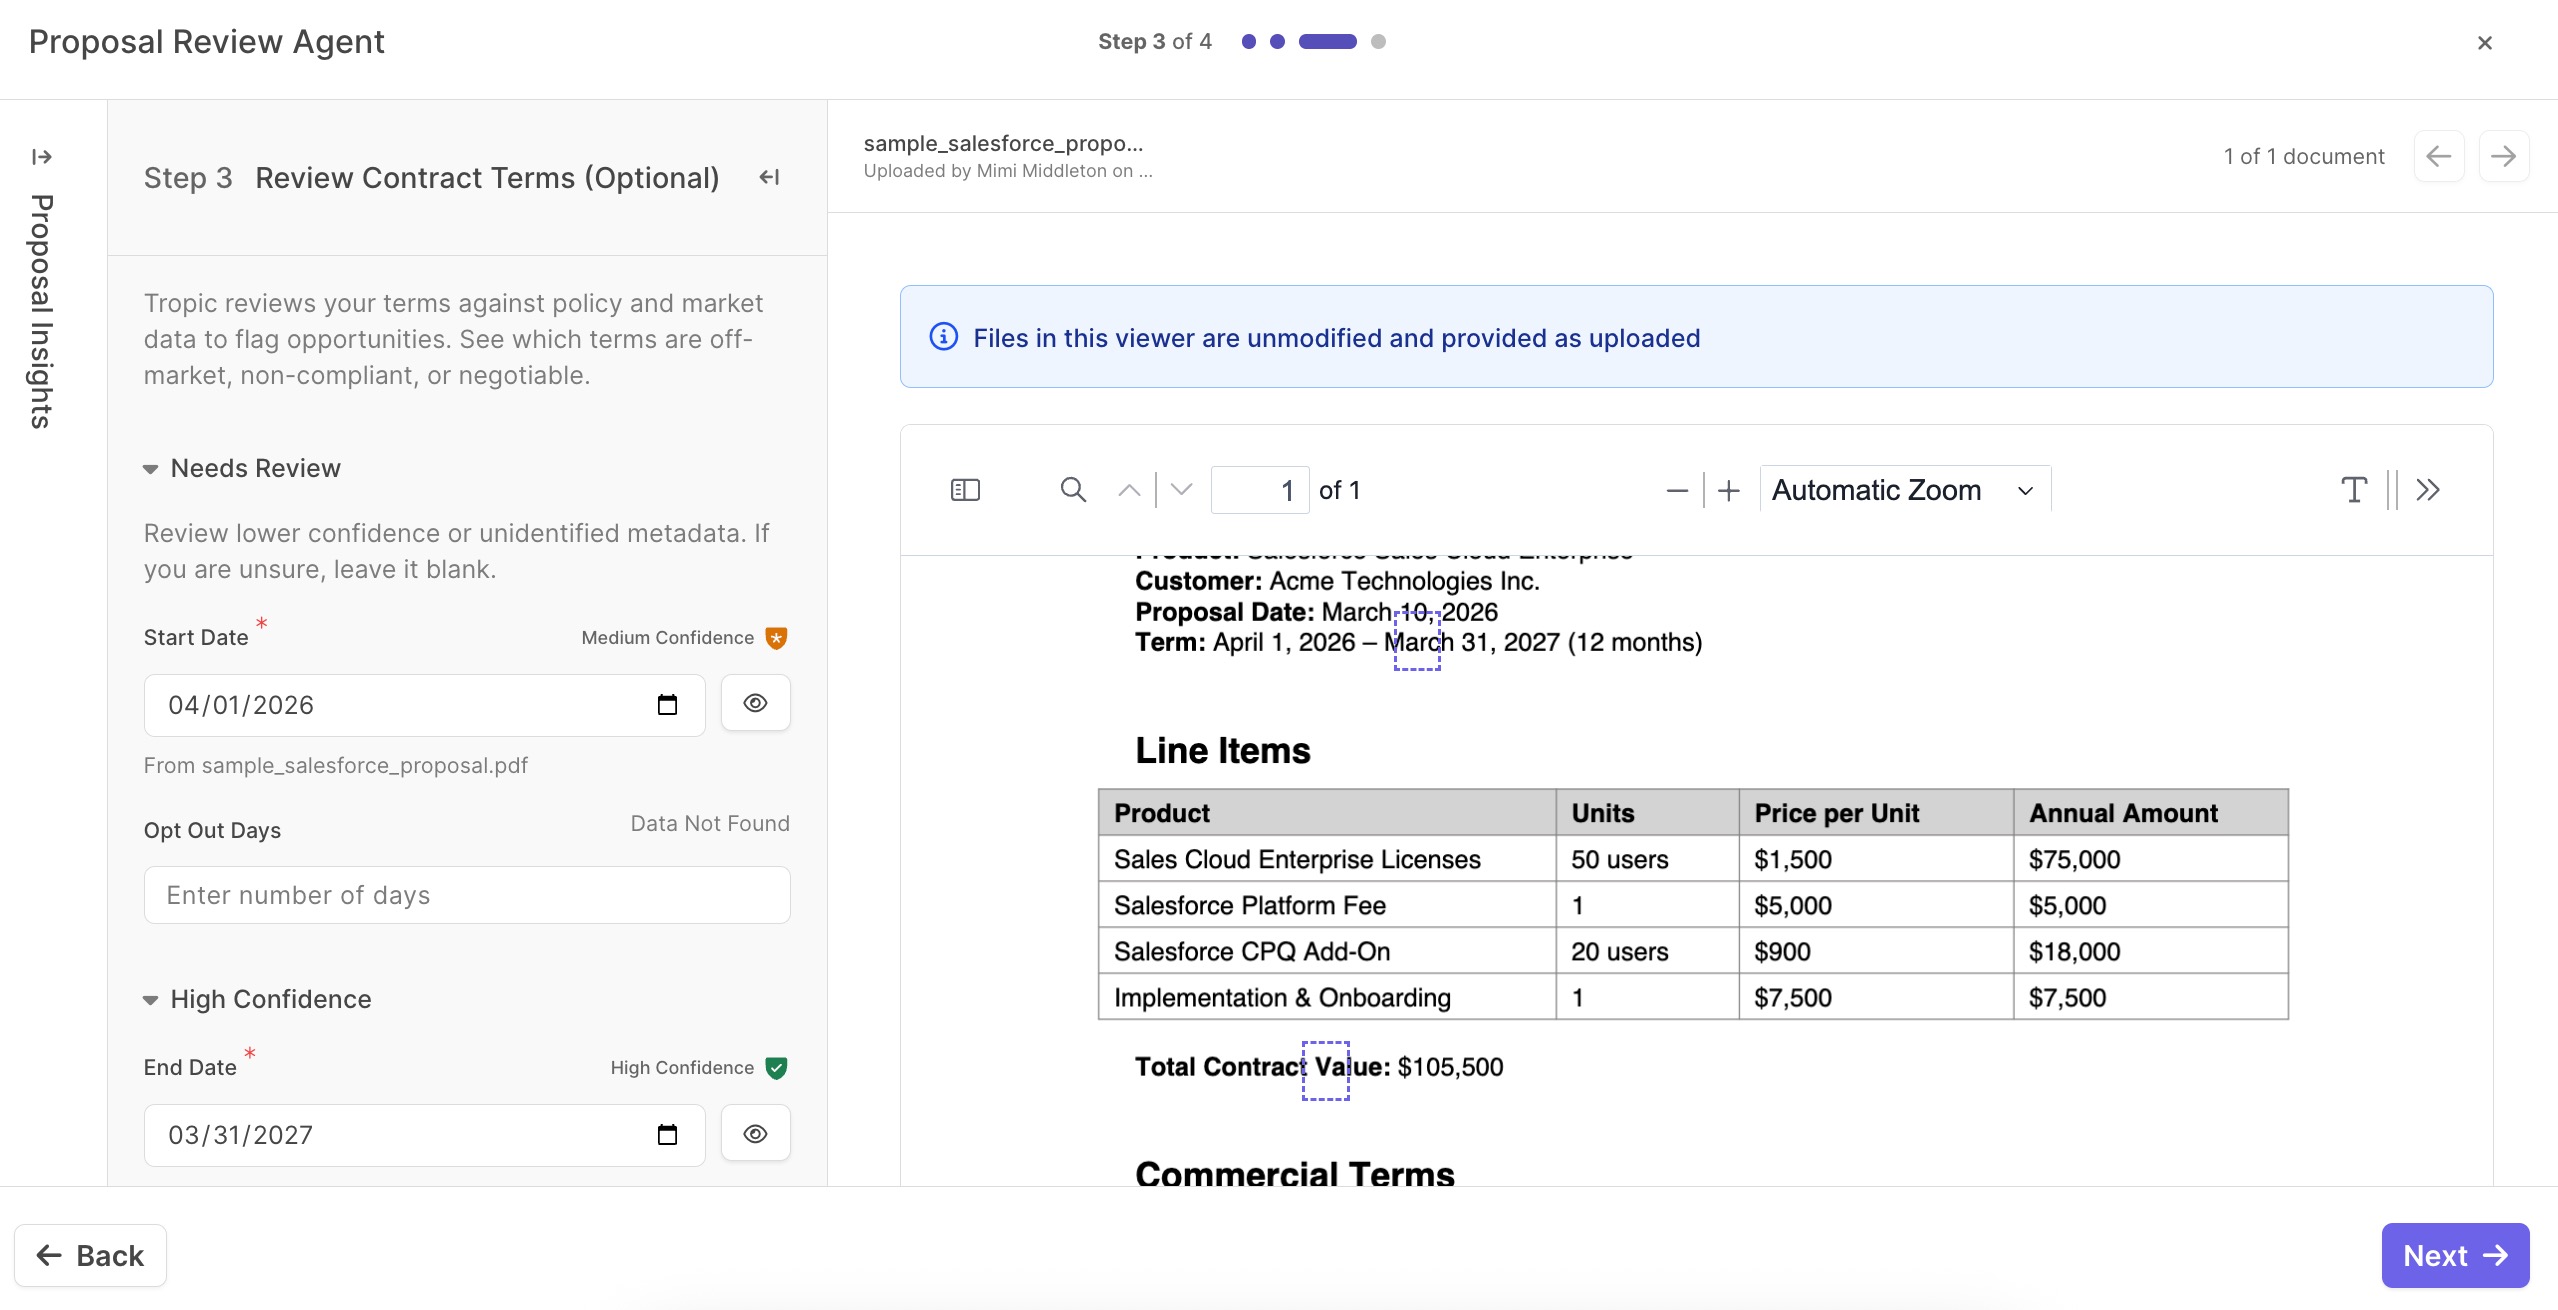Collapse the Step 3 panel arrow

[x=769, y=177]
